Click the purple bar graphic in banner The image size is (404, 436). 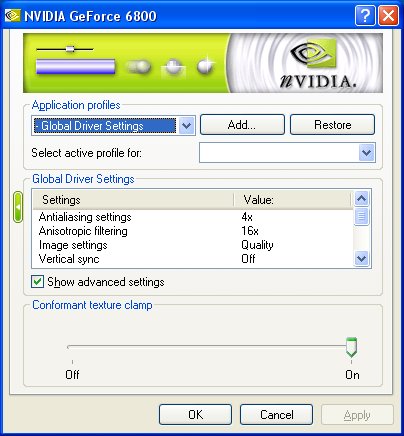(x=75, y=66)
